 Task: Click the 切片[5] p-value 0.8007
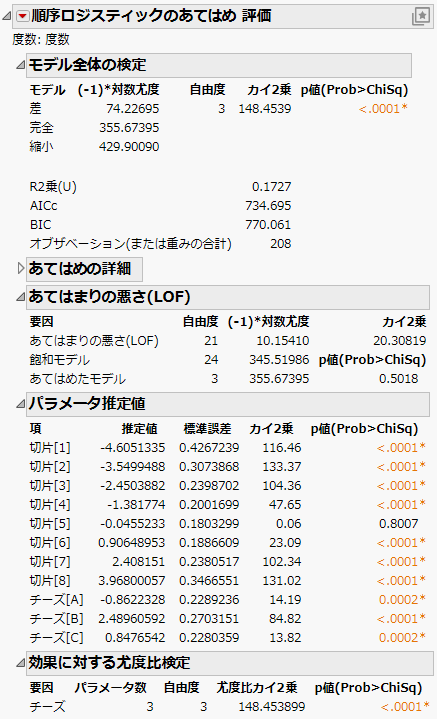[x=398, y=524]
